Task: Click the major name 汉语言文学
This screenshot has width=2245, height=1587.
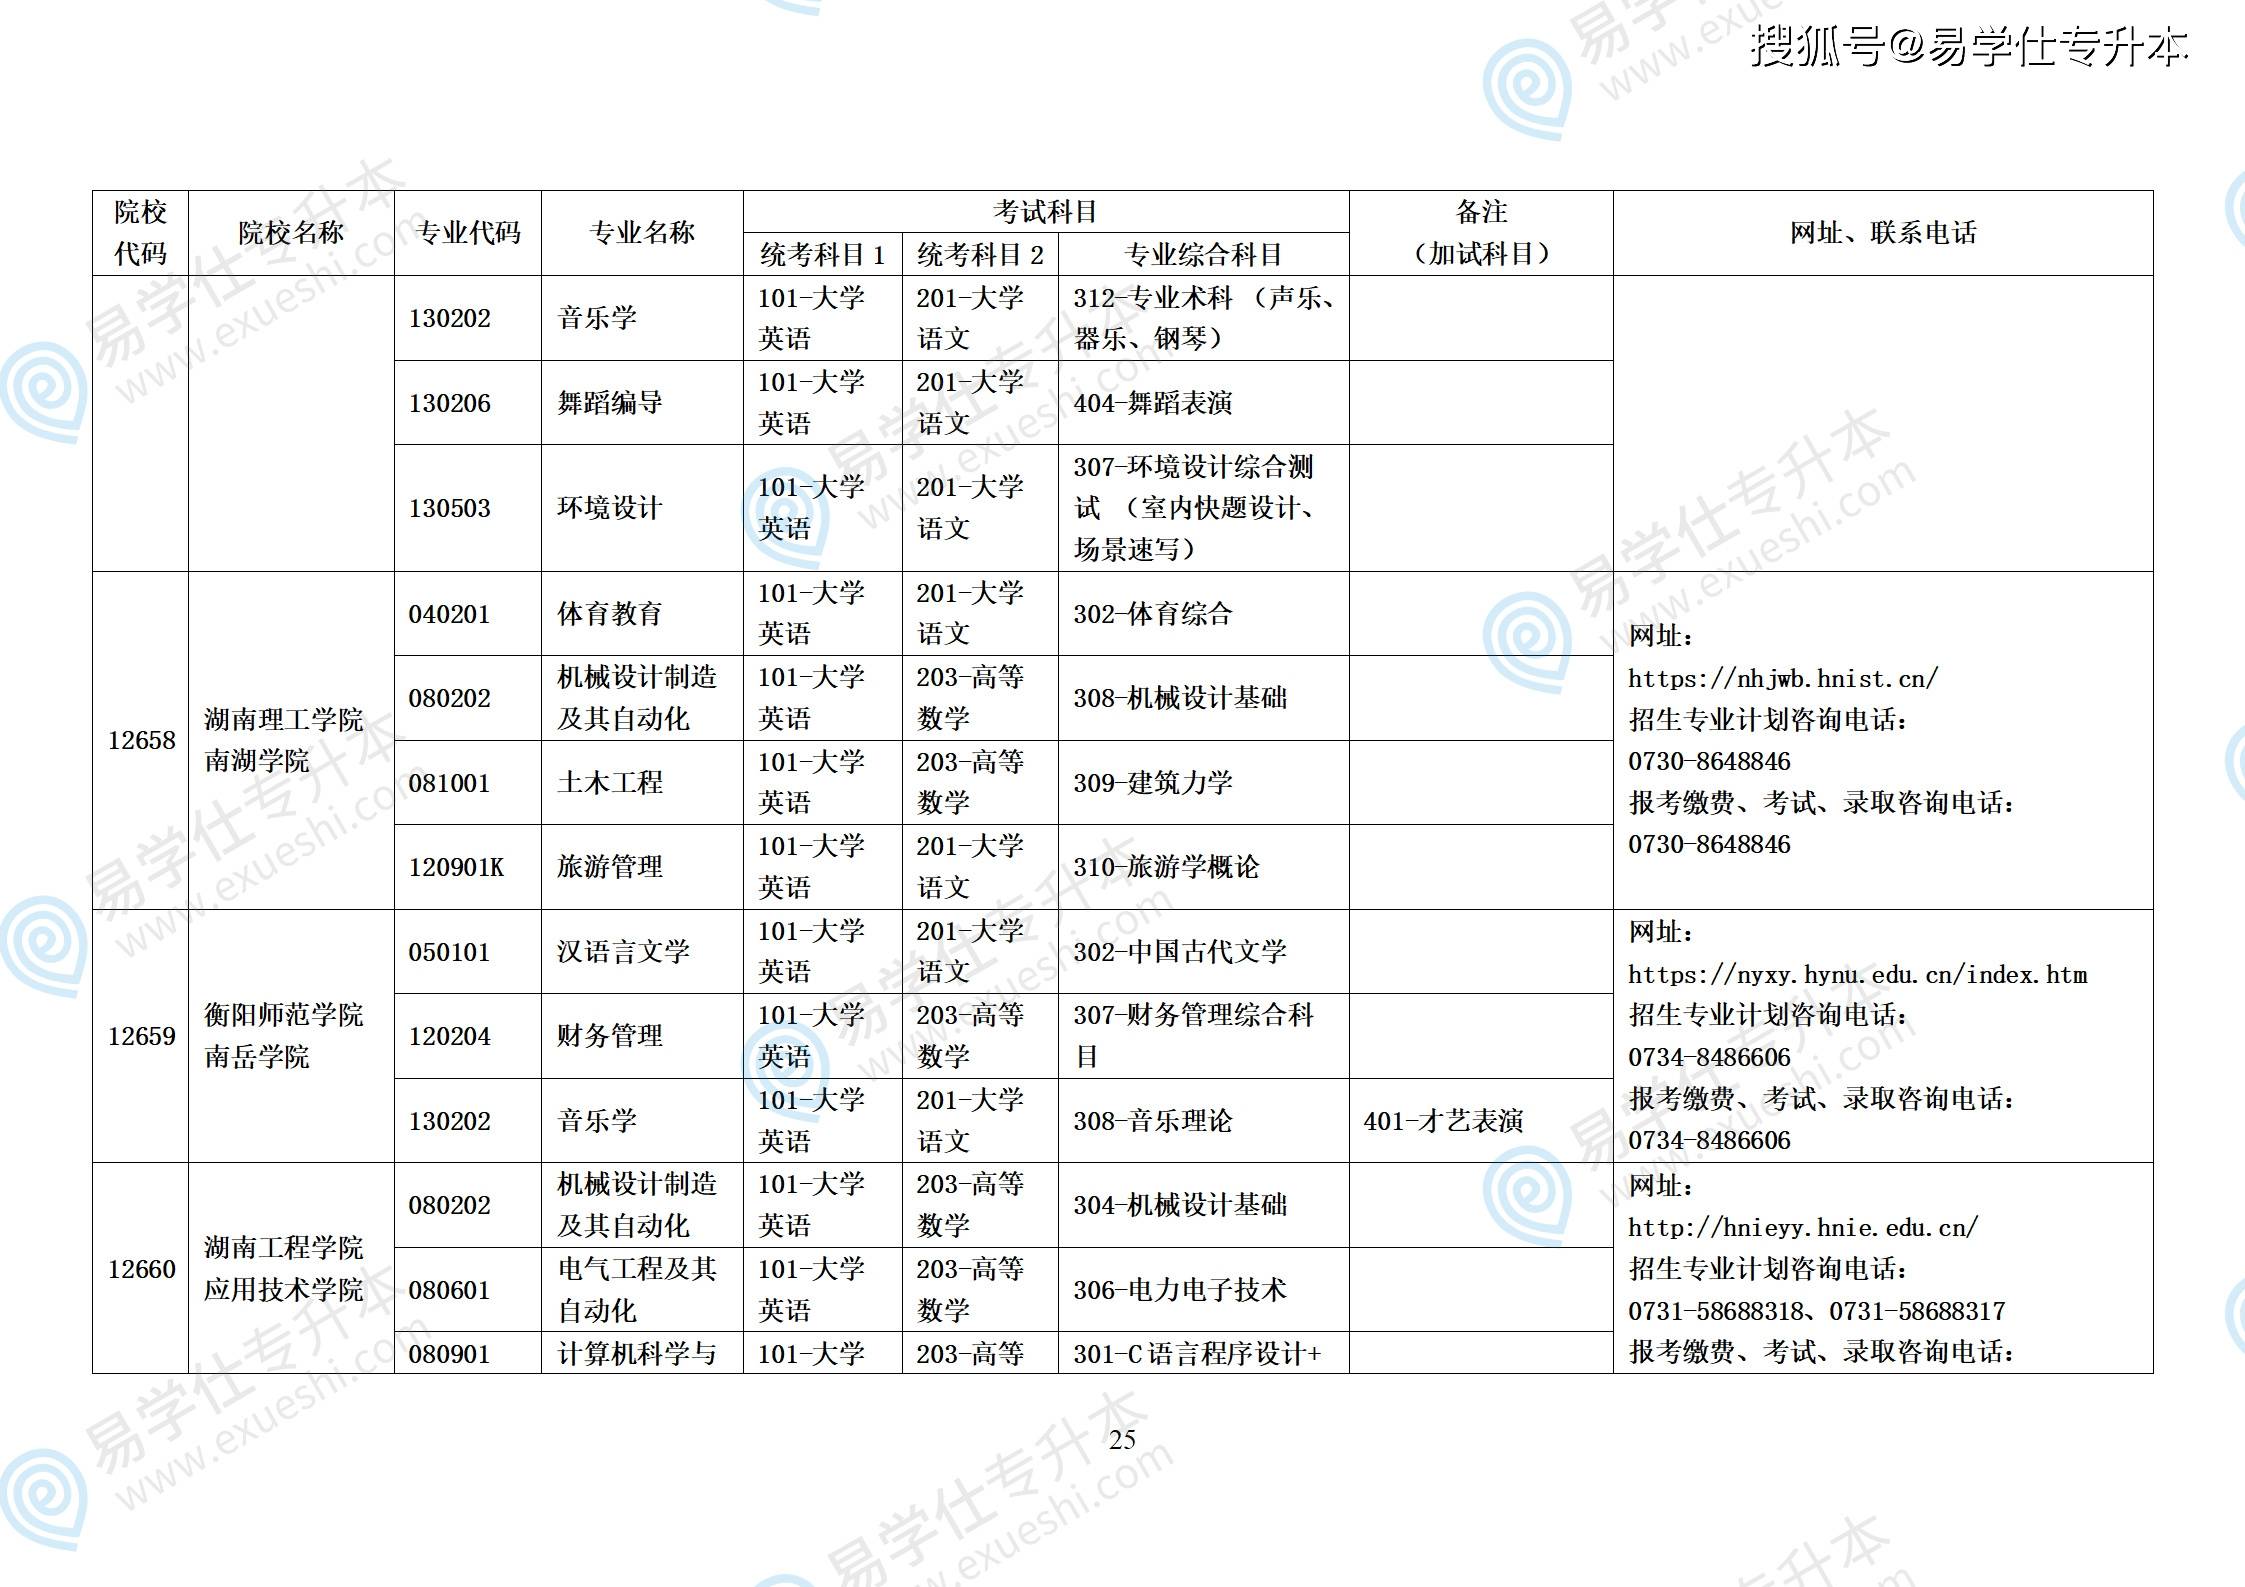Action: coord(623,953)
